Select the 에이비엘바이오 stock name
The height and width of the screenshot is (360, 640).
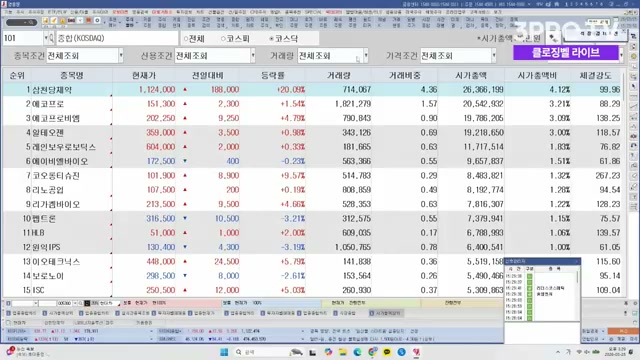coord(60,161)
